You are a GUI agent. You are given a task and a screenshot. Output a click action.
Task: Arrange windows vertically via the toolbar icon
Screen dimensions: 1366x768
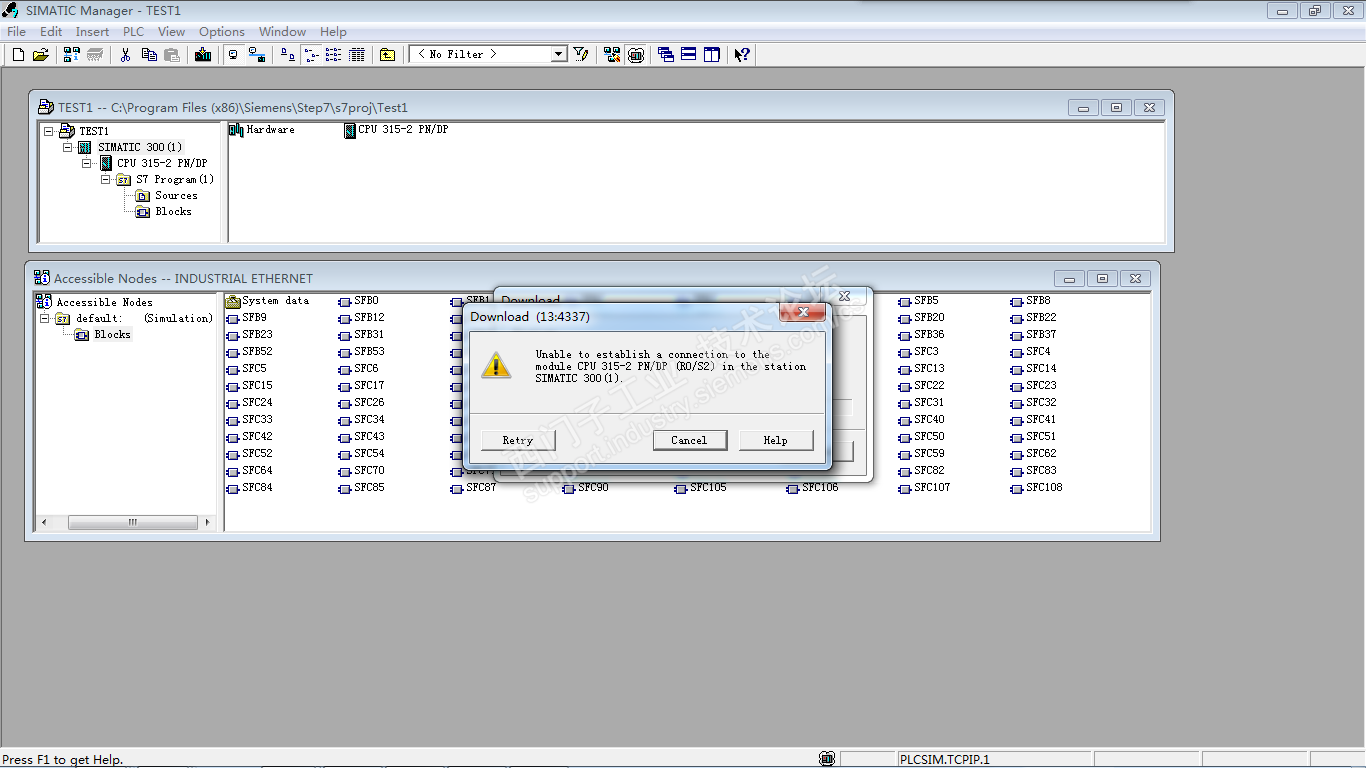coord(712,55)
